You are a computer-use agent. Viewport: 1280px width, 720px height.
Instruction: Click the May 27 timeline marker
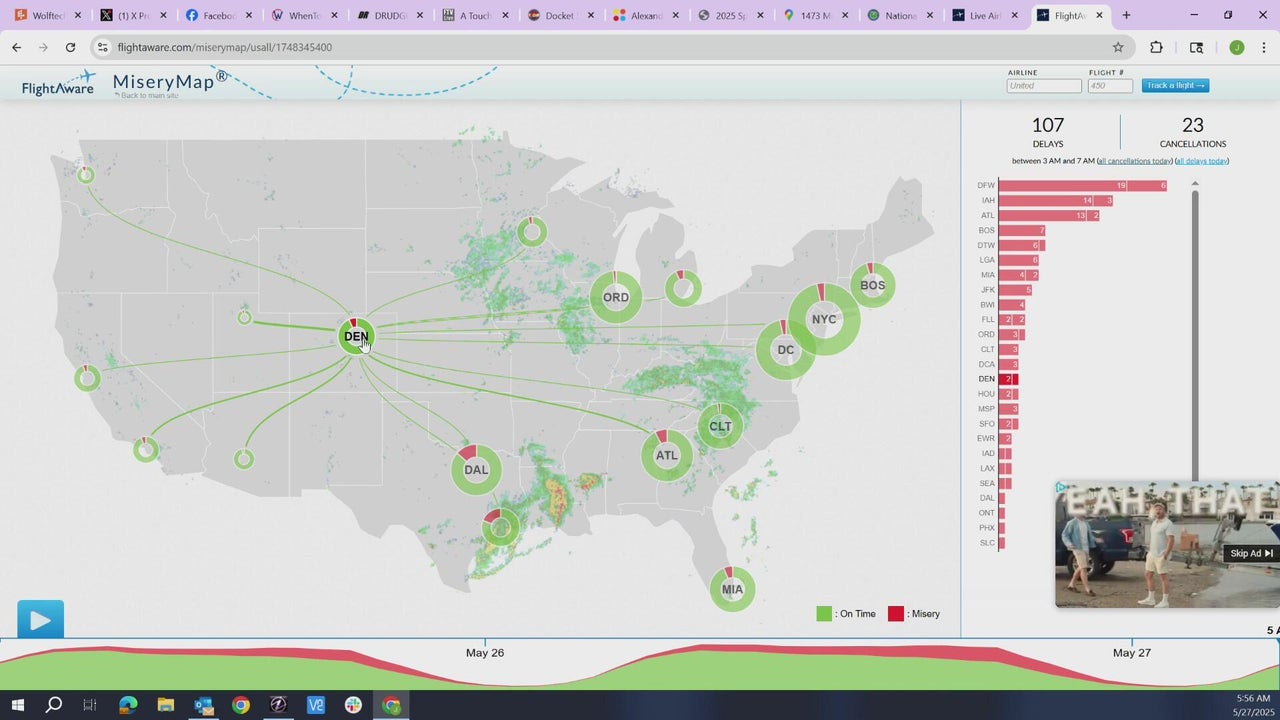coord(1132,652)
